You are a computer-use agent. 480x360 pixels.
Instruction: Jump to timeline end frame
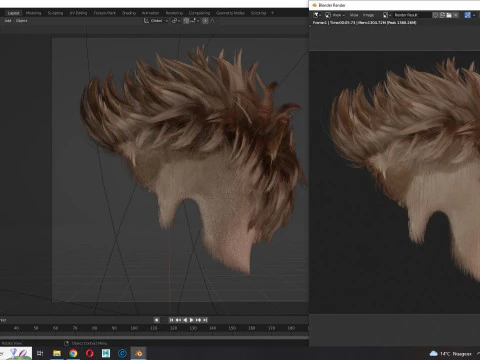(x=205, y=320)
